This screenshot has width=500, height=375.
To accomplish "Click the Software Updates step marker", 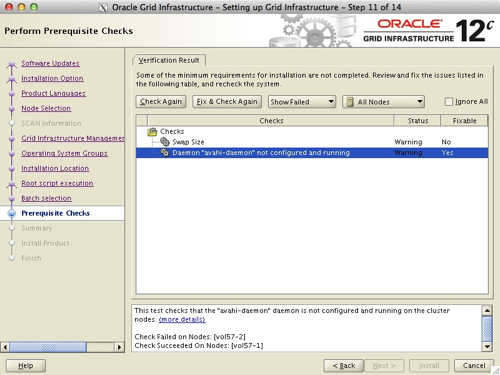I will [x=12, y=63].
